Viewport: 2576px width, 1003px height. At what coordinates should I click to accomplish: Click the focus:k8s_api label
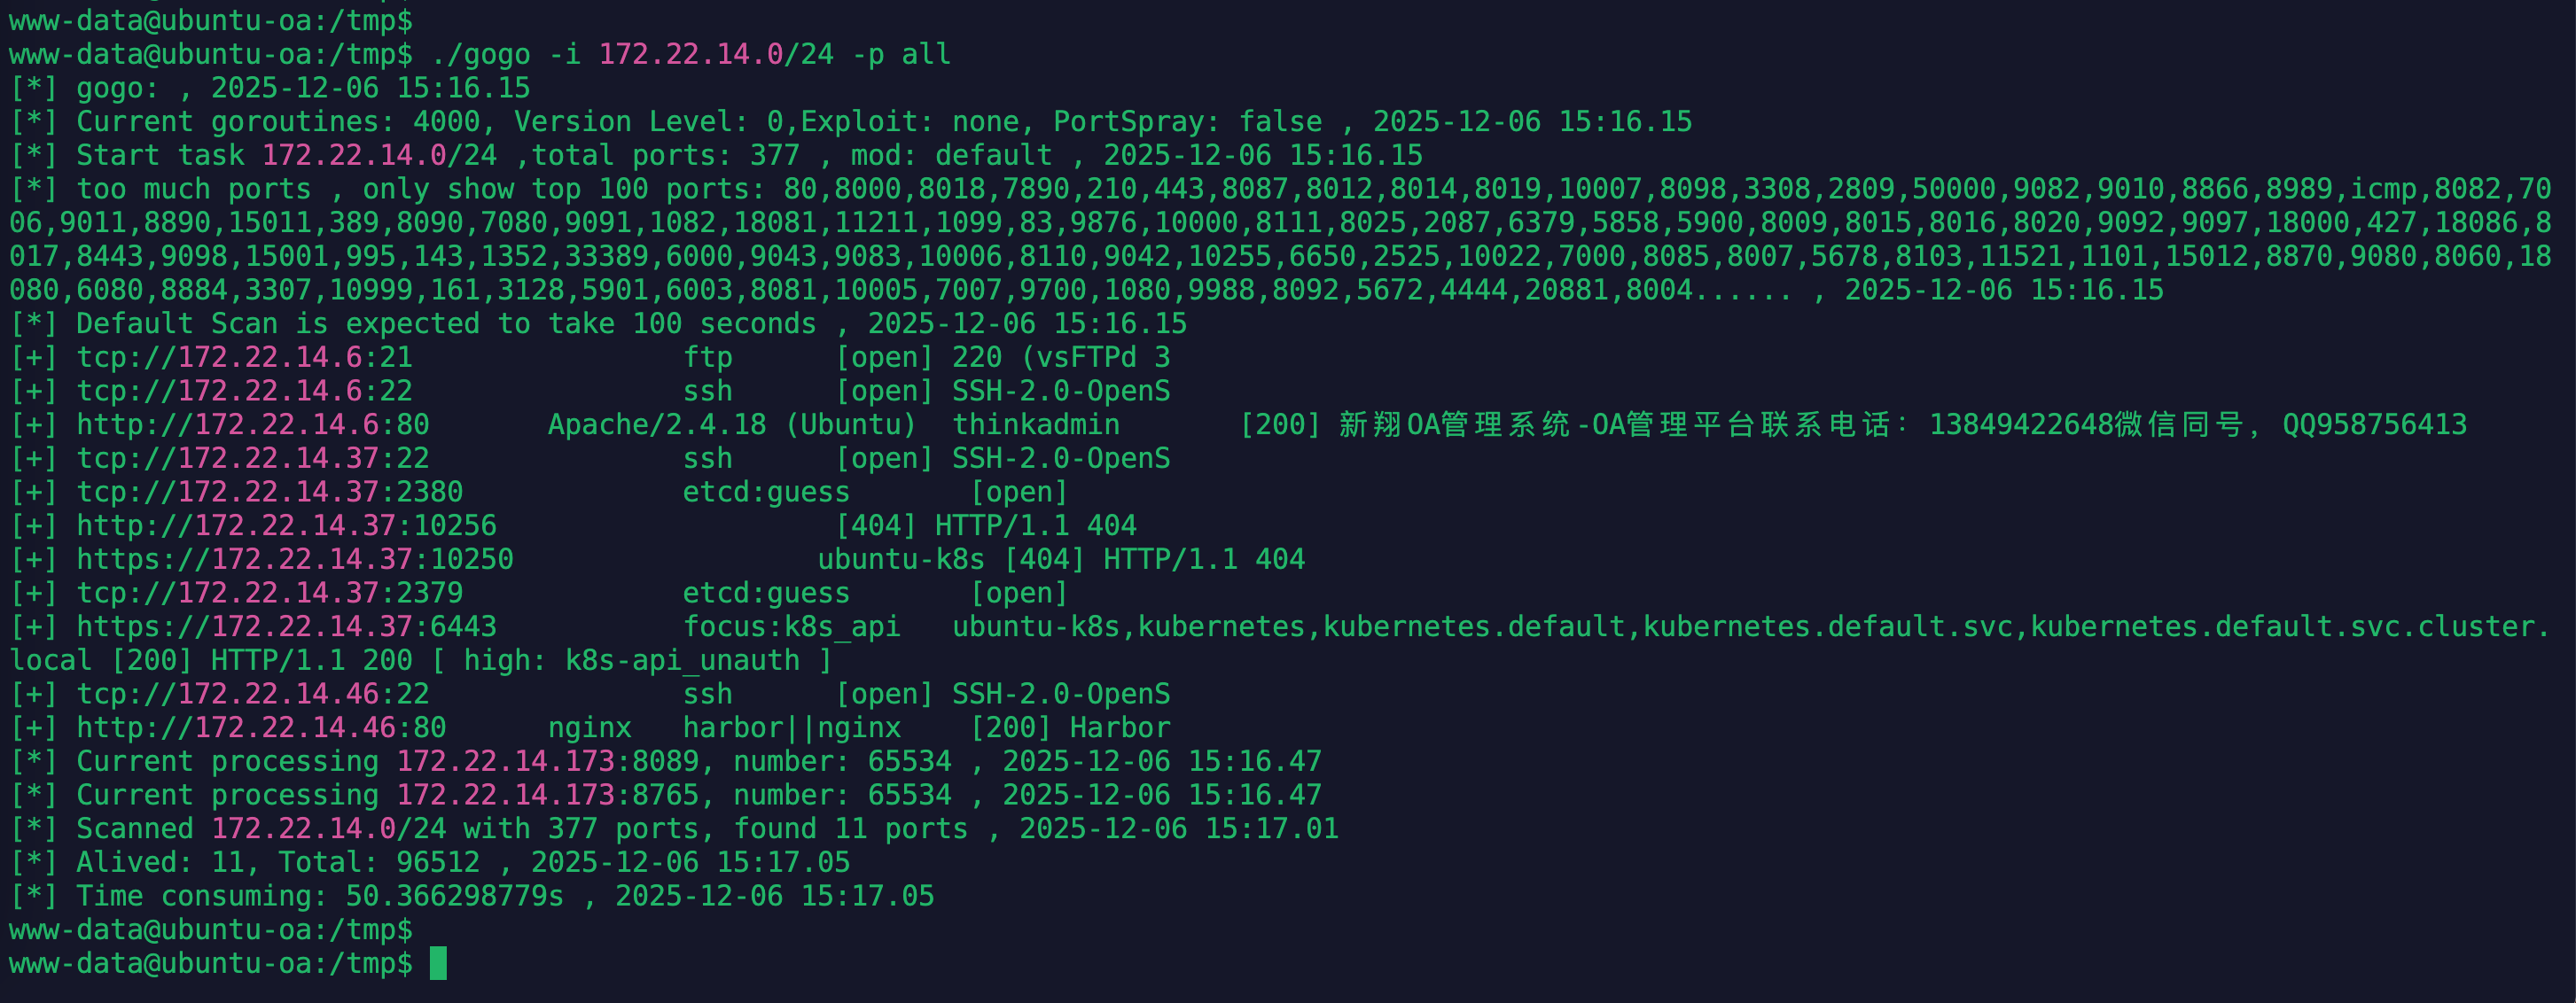coord(791,627)
